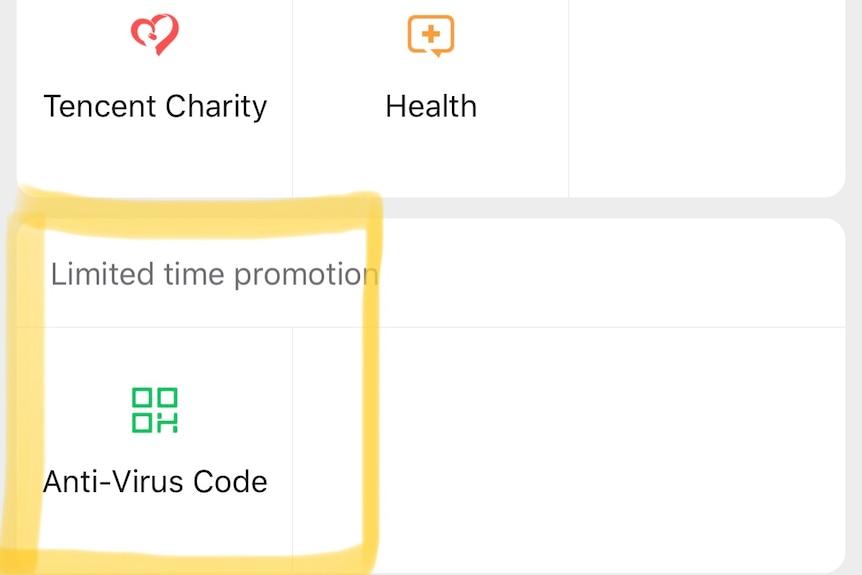Click the word Limited in the promotion header
Screen dimensions: 862x575
coord(102,274)
